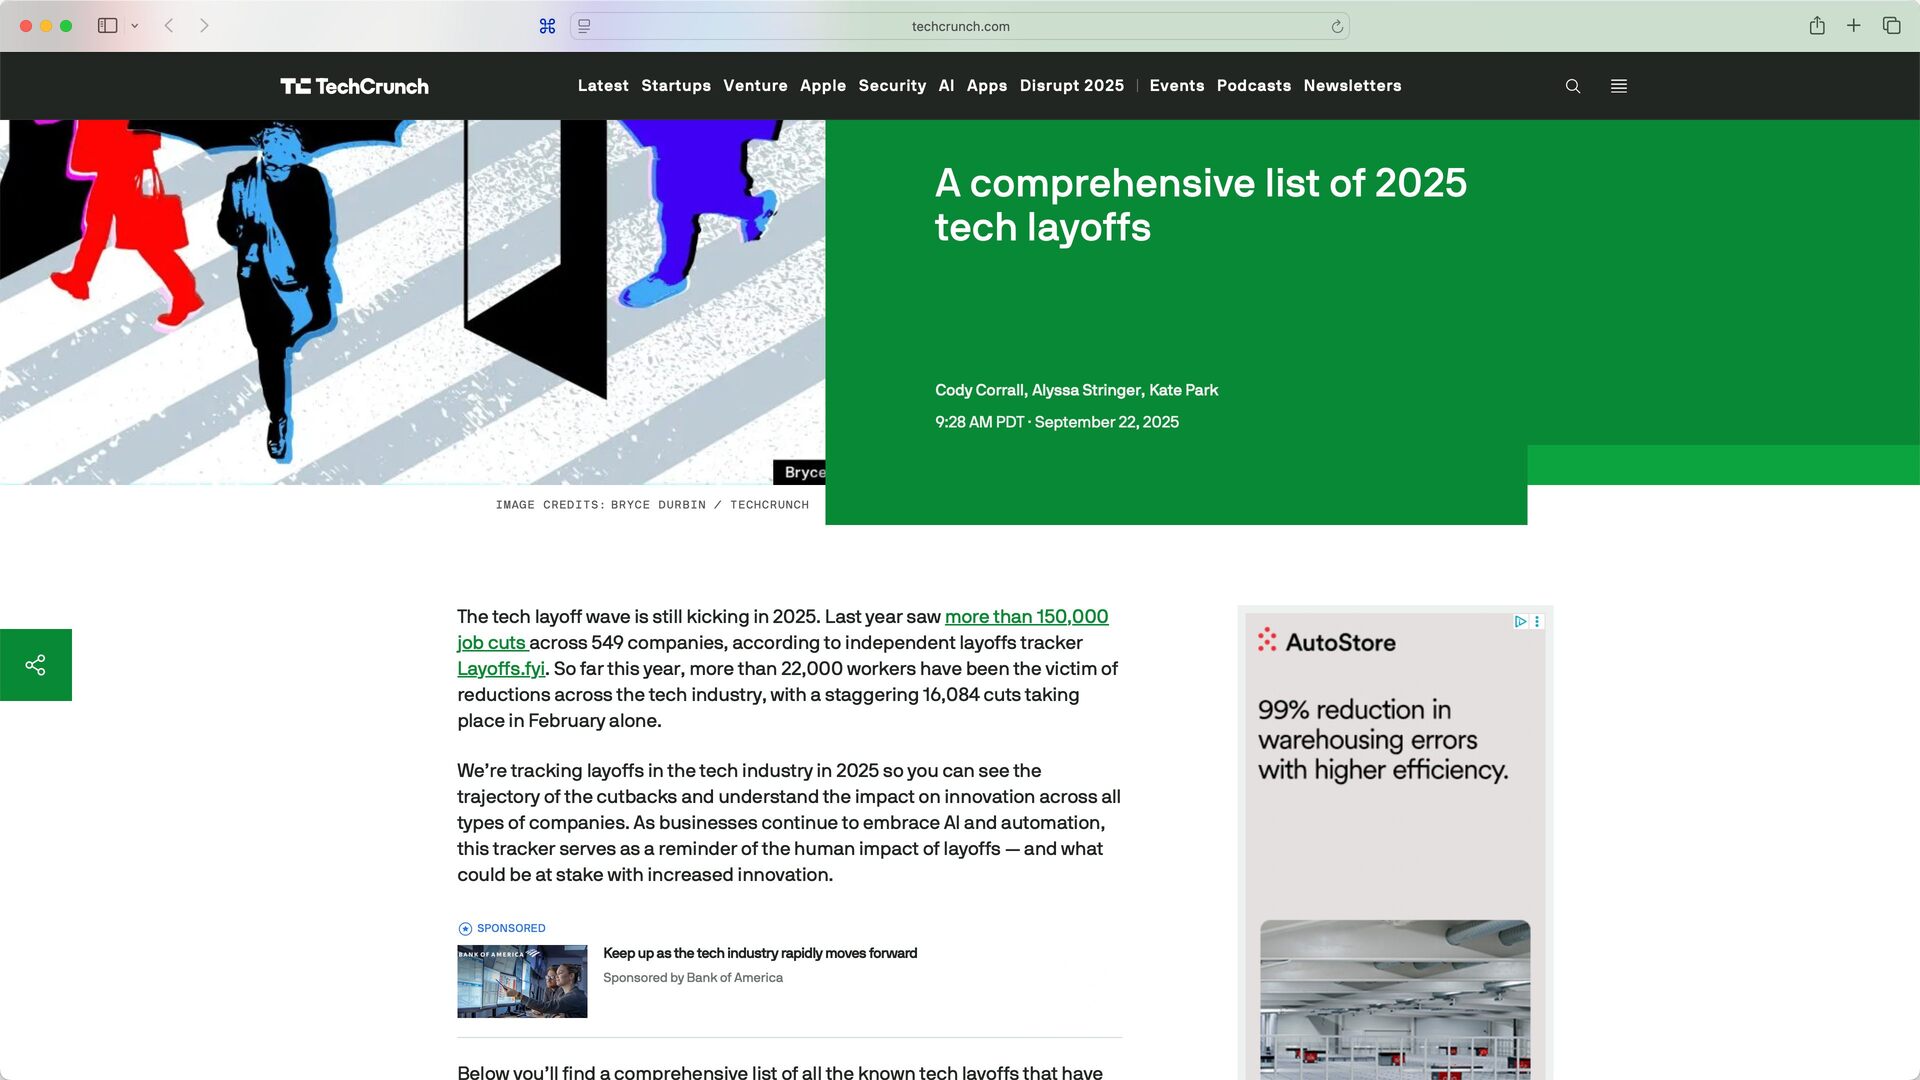The image size is (1920, 1080).
Task: Follow the Layoffs.fyi link
Action: (x=501, y=669)
